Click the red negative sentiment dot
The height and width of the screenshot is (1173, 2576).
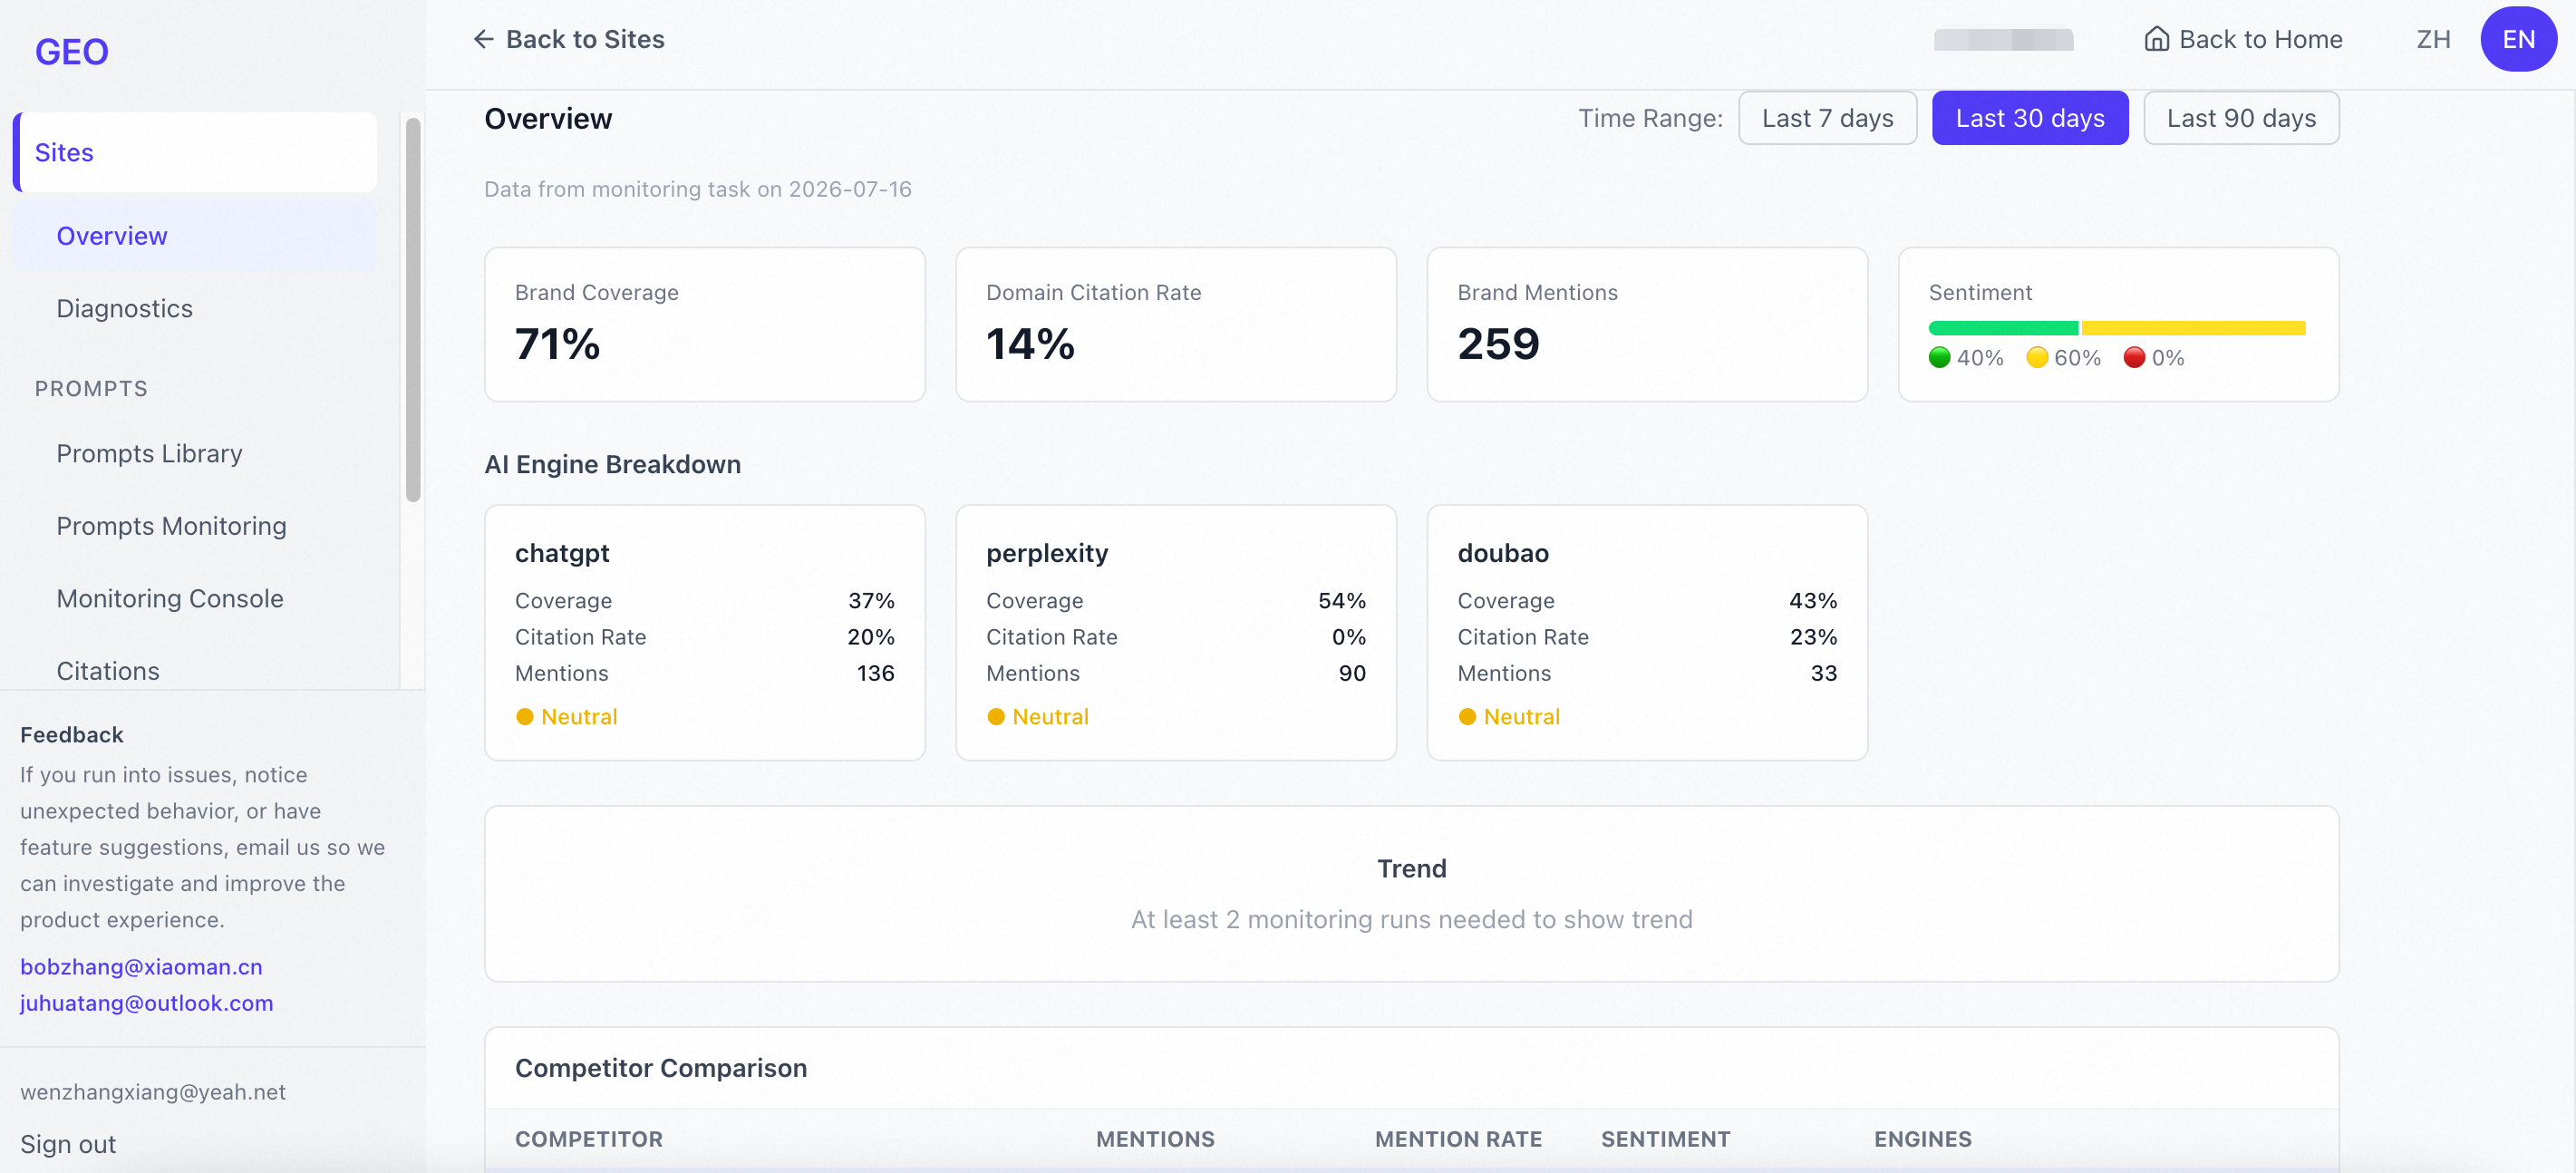pyautogui.click(x=2133, y=358)
